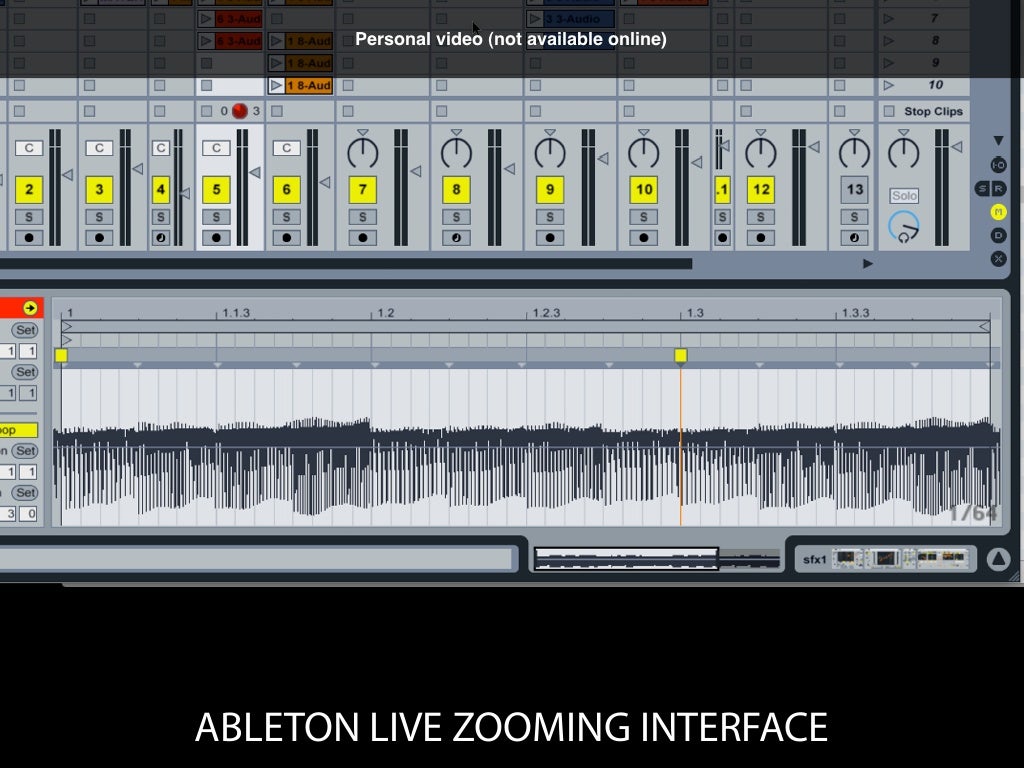Toggle the Track Delay (D) section button

click(998, 235)
